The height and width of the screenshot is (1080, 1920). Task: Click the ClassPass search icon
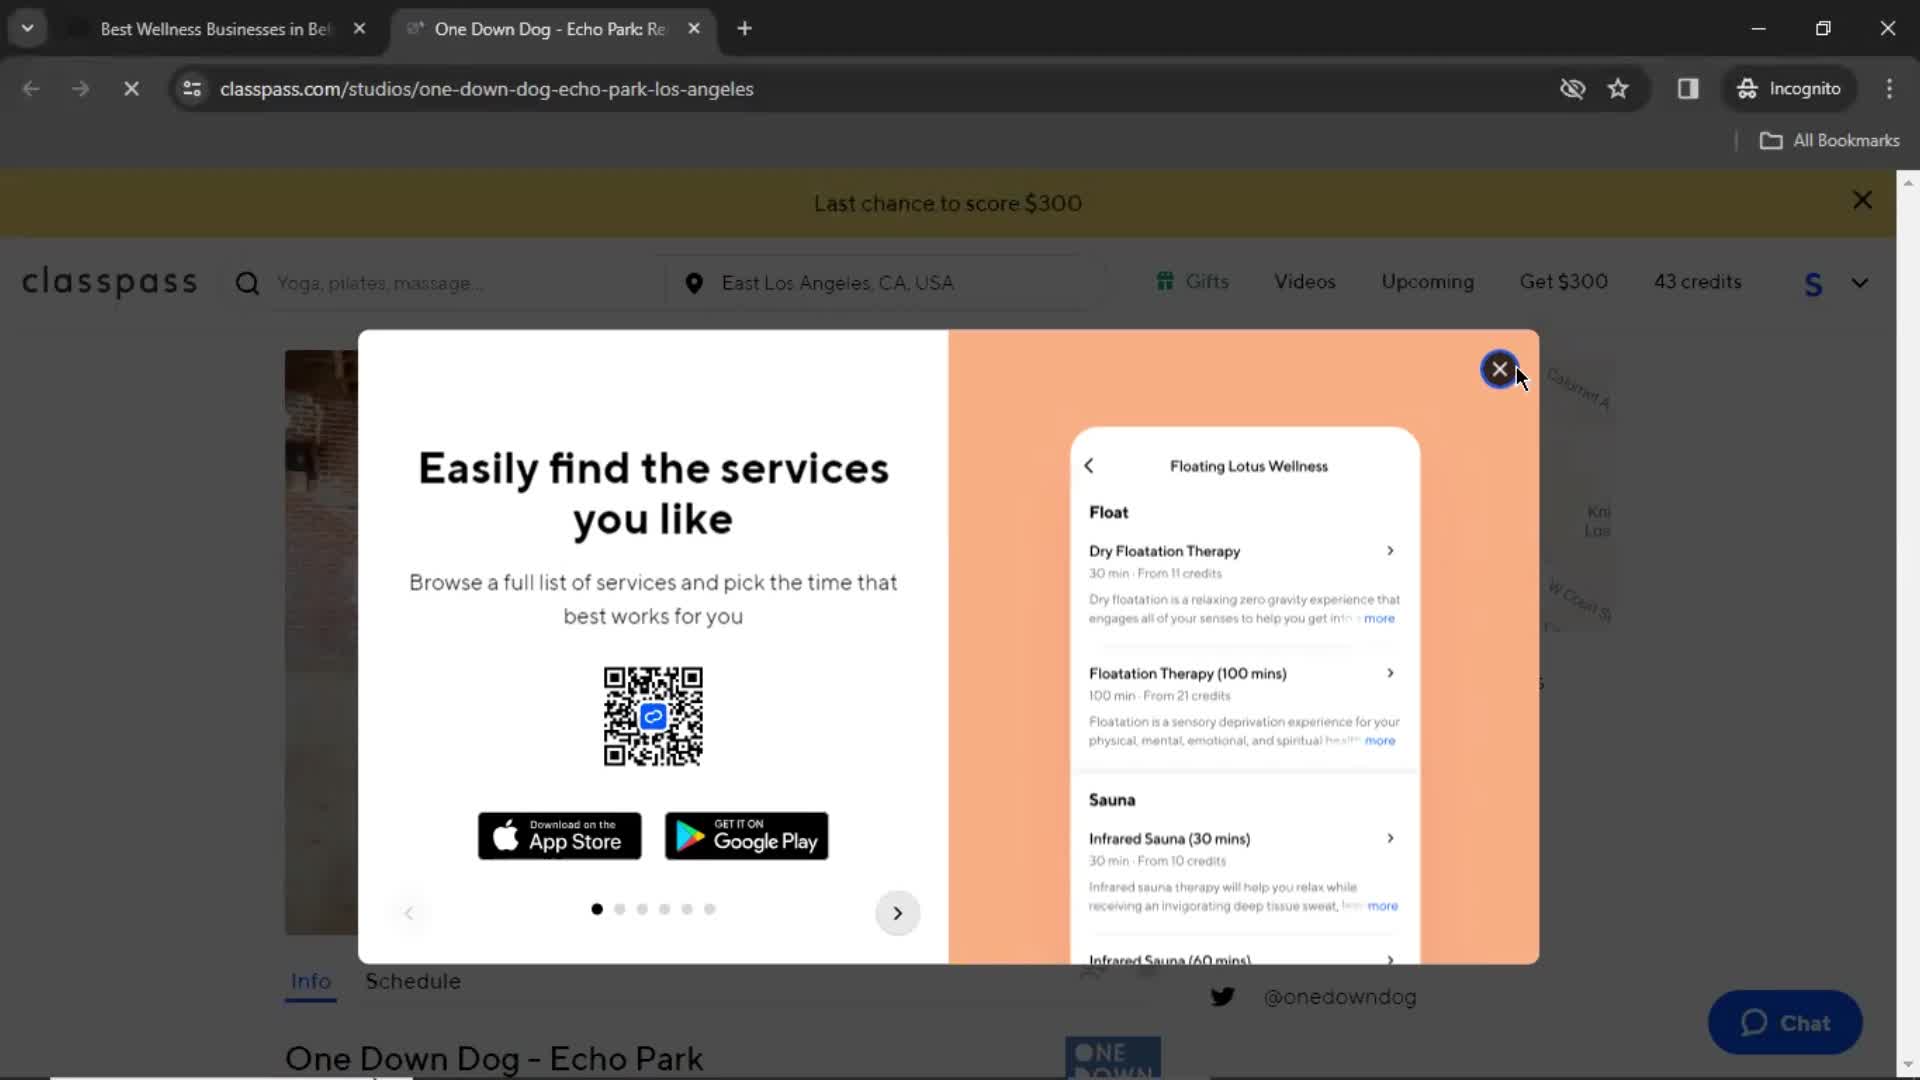coord(248,282)
